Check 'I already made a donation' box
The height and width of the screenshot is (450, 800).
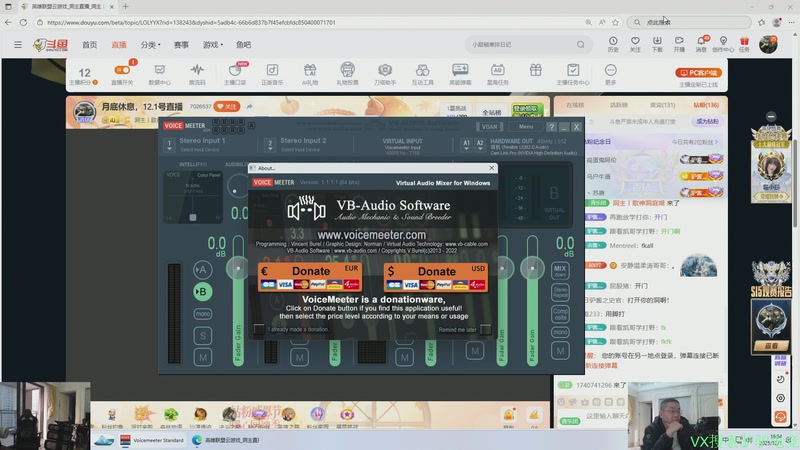click(259, 329)
